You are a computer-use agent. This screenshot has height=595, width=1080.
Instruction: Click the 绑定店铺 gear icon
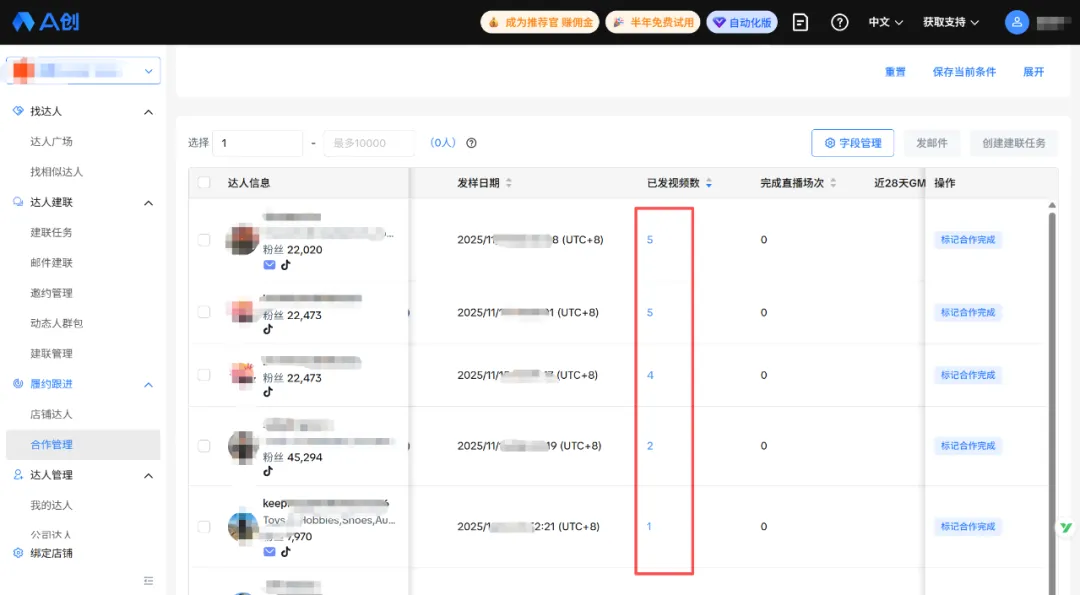19,553
